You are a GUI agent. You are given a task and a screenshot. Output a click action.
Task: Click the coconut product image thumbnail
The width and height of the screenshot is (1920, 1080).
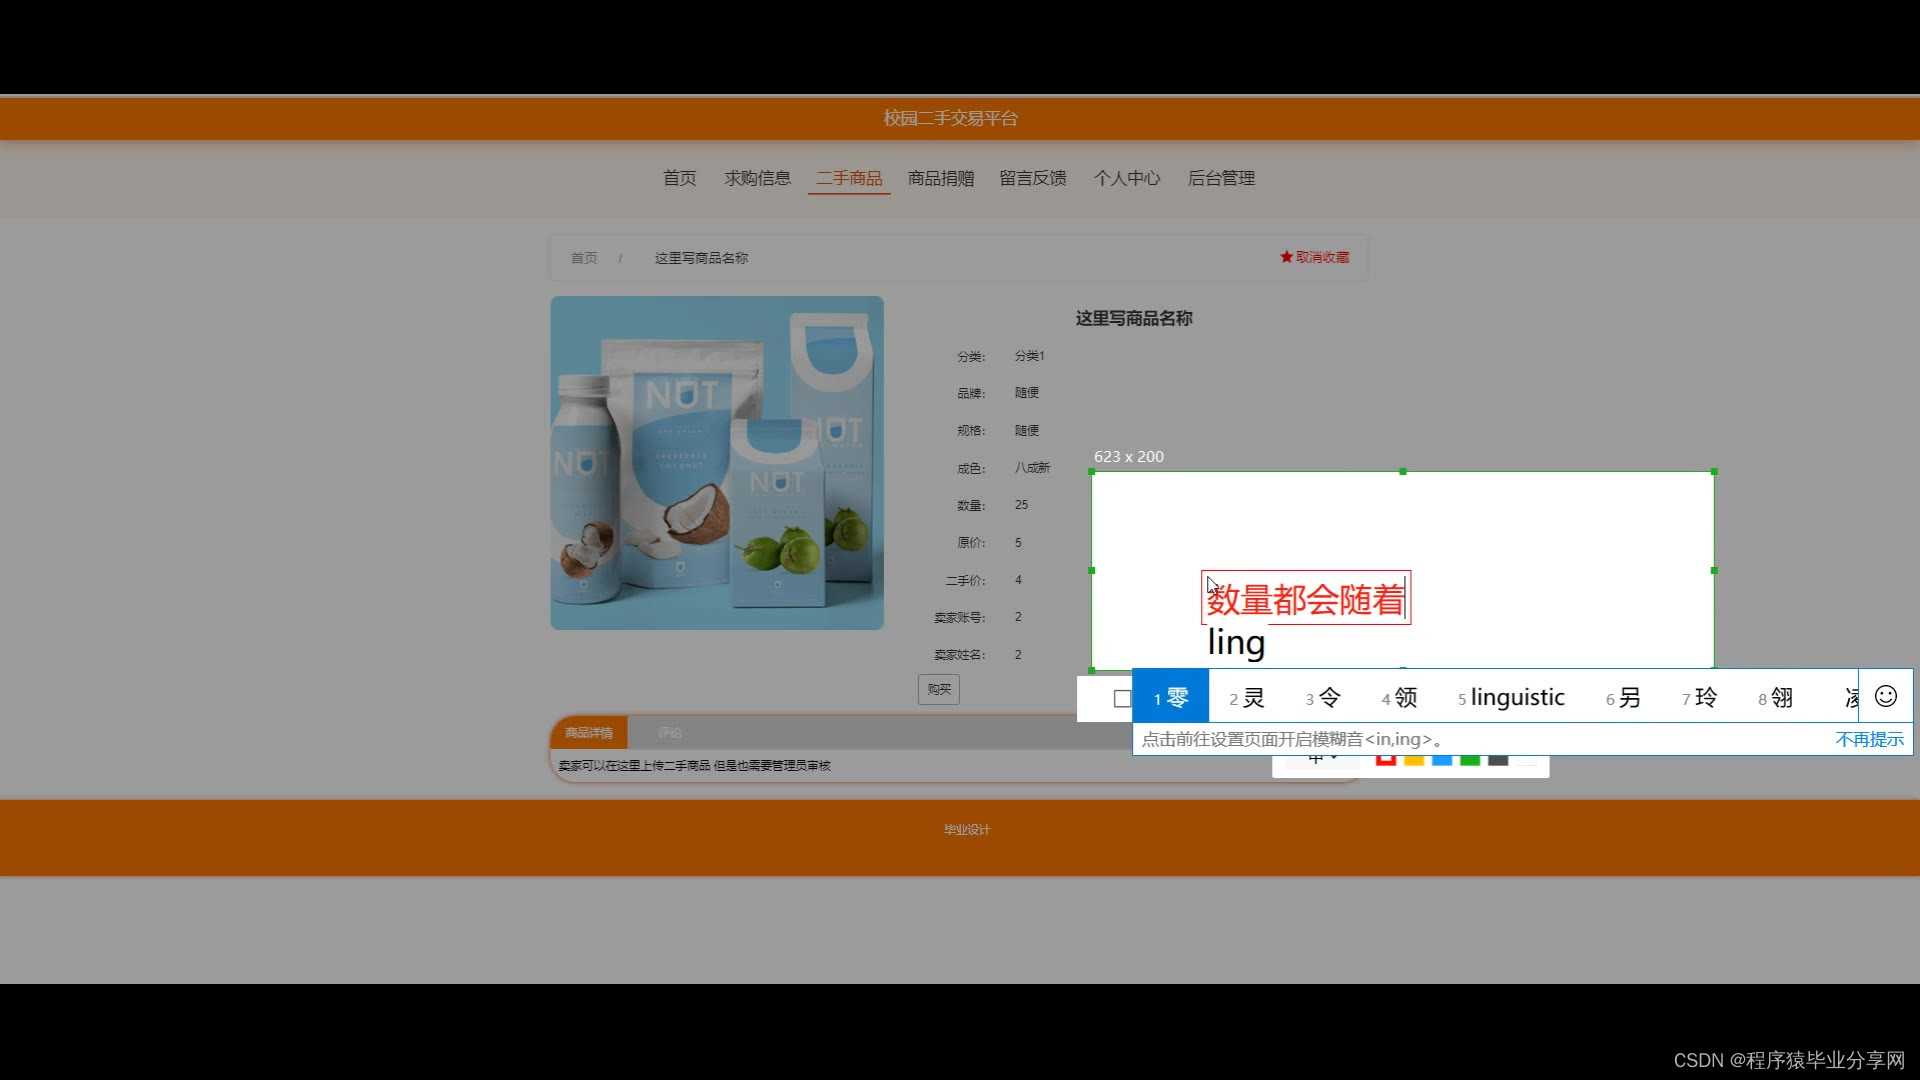(x=717, y=463)
